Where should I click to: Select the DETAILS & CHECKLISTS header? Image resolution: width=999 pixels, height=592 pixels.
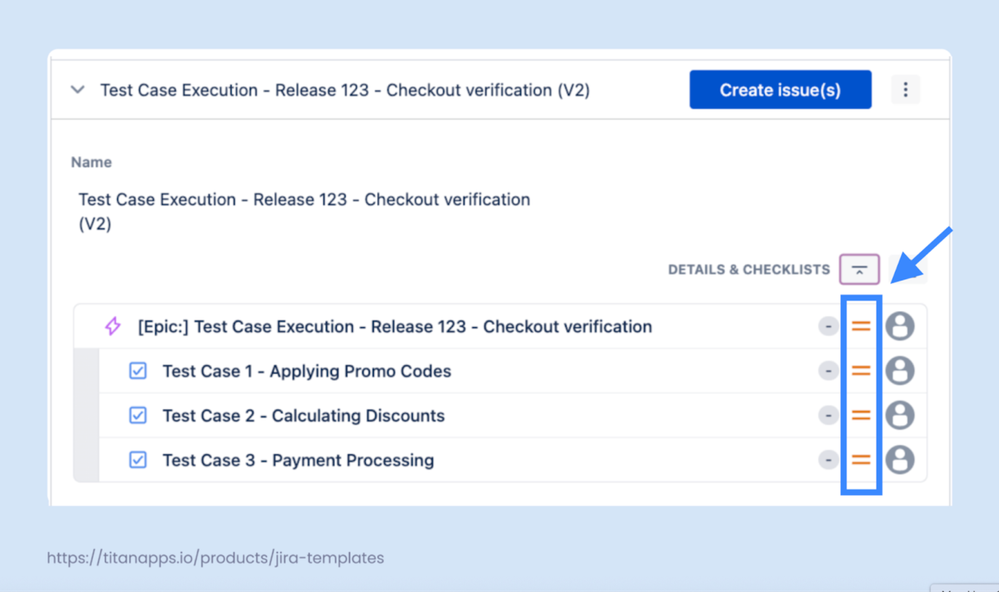pos(748,269)
